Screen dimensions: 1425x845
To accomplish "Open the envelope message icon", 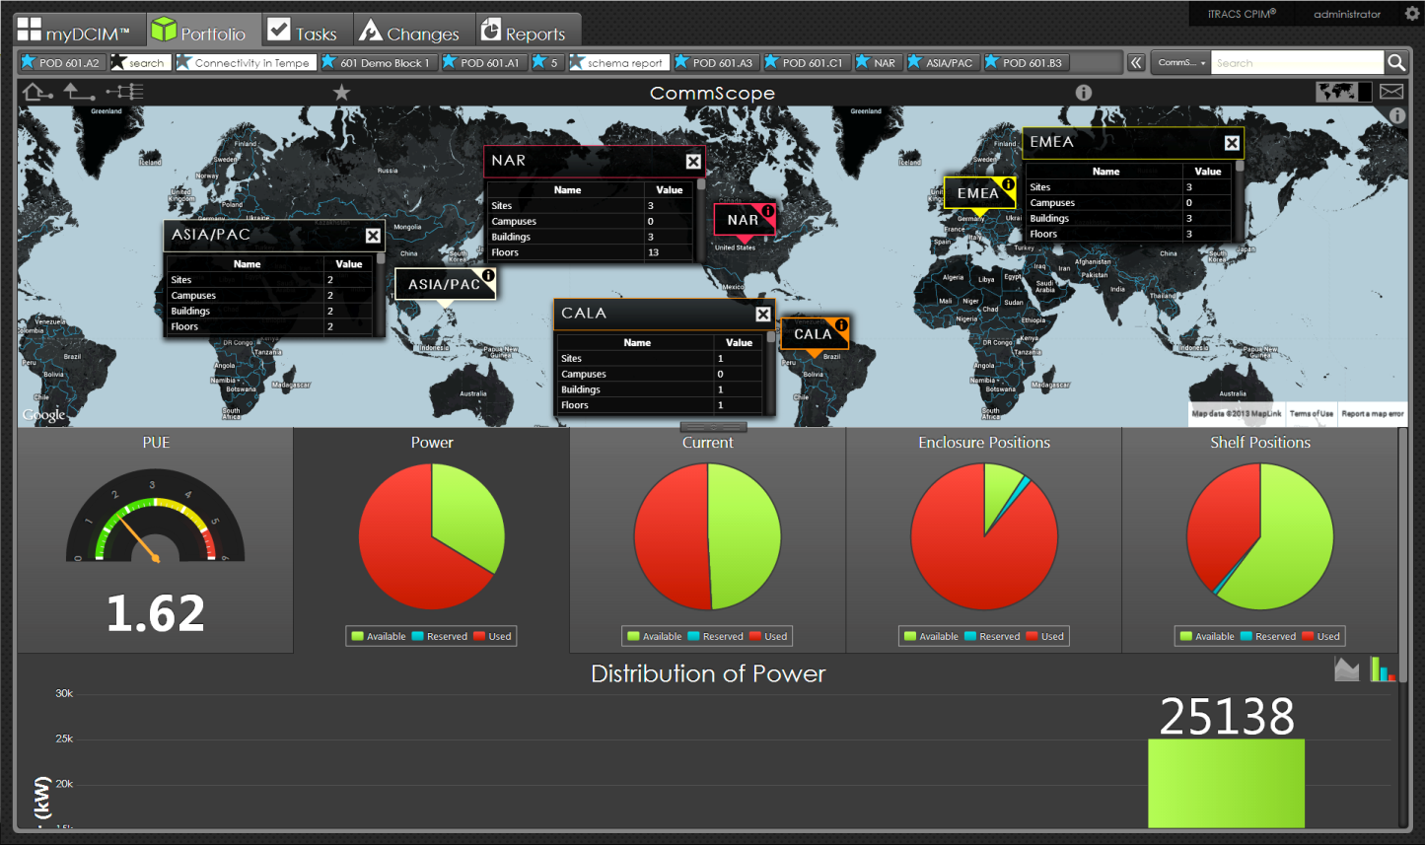I will [x=1391, y=92].
